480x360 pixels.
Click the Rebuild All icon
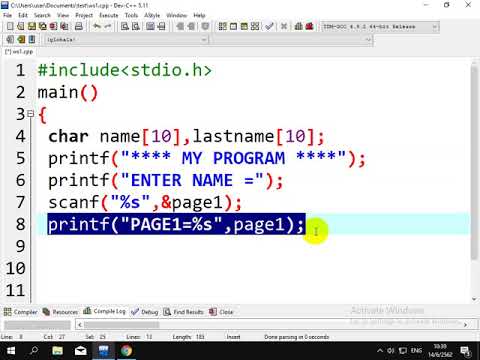click(255, 26)
